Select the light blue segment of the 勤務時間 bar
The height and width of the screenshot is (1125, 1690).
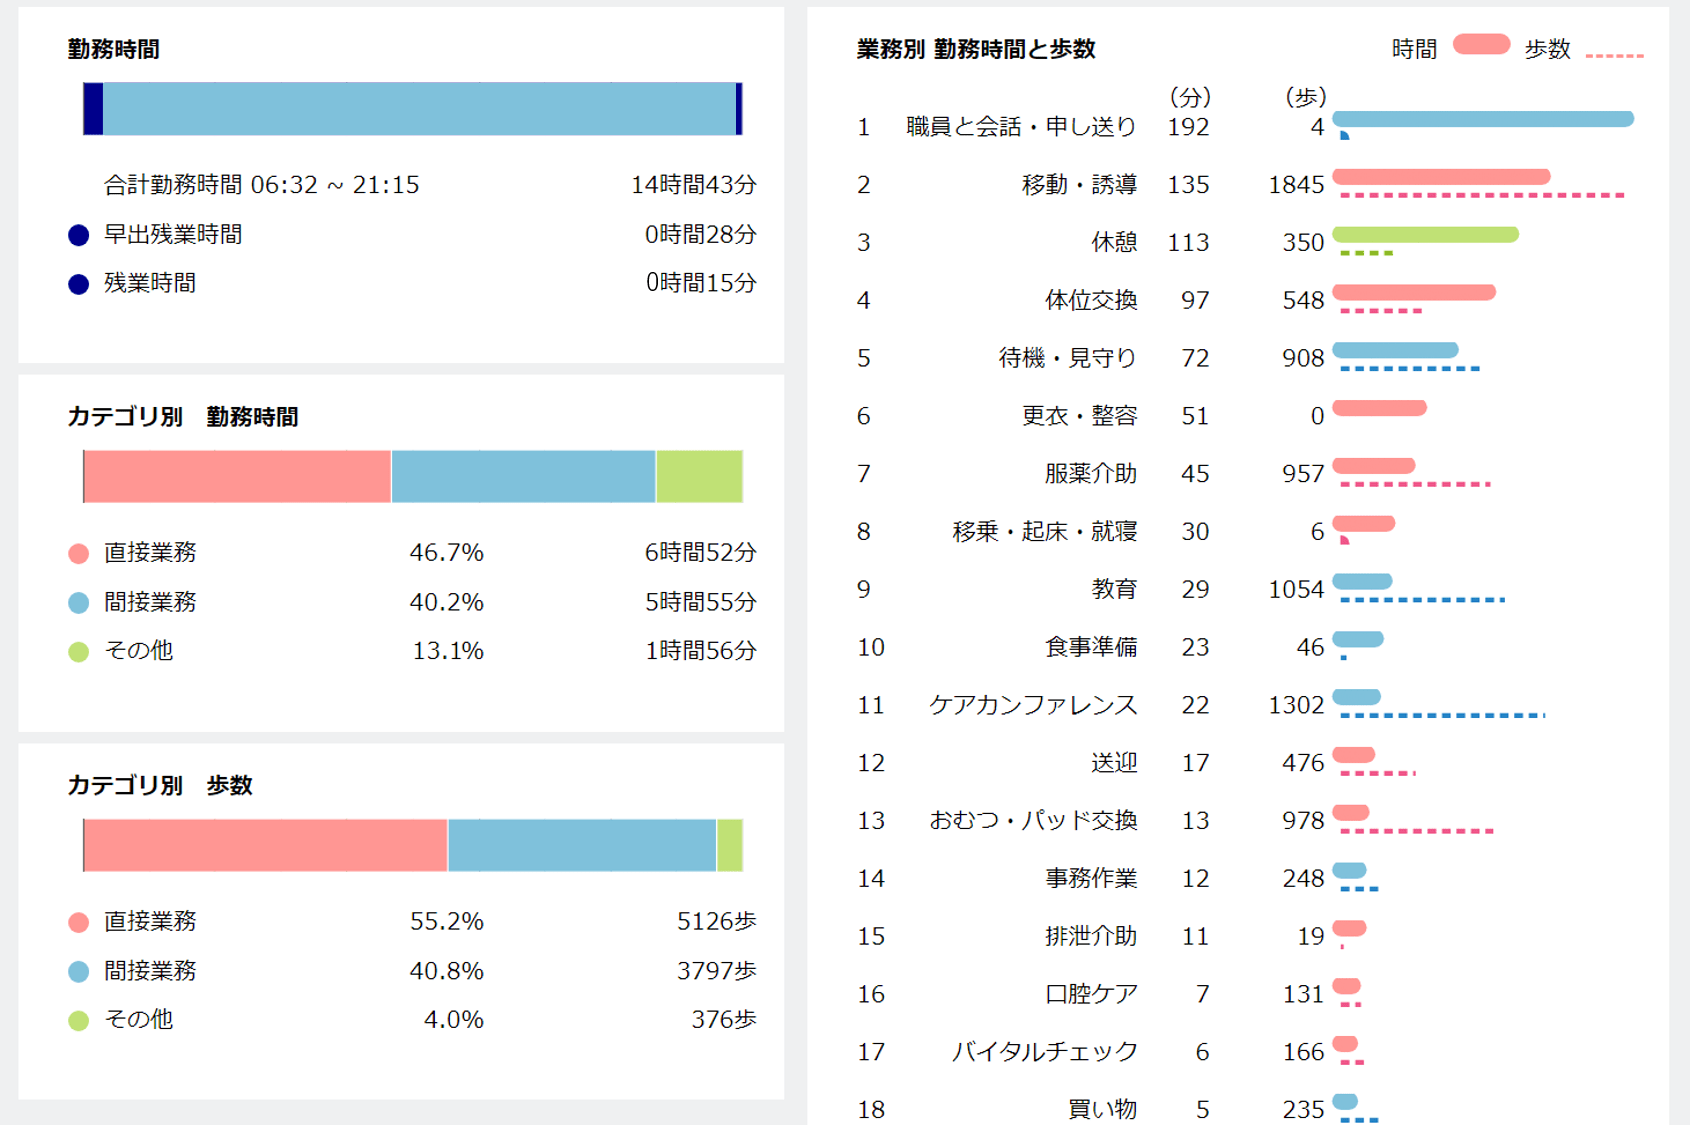[x=420, y=109]
